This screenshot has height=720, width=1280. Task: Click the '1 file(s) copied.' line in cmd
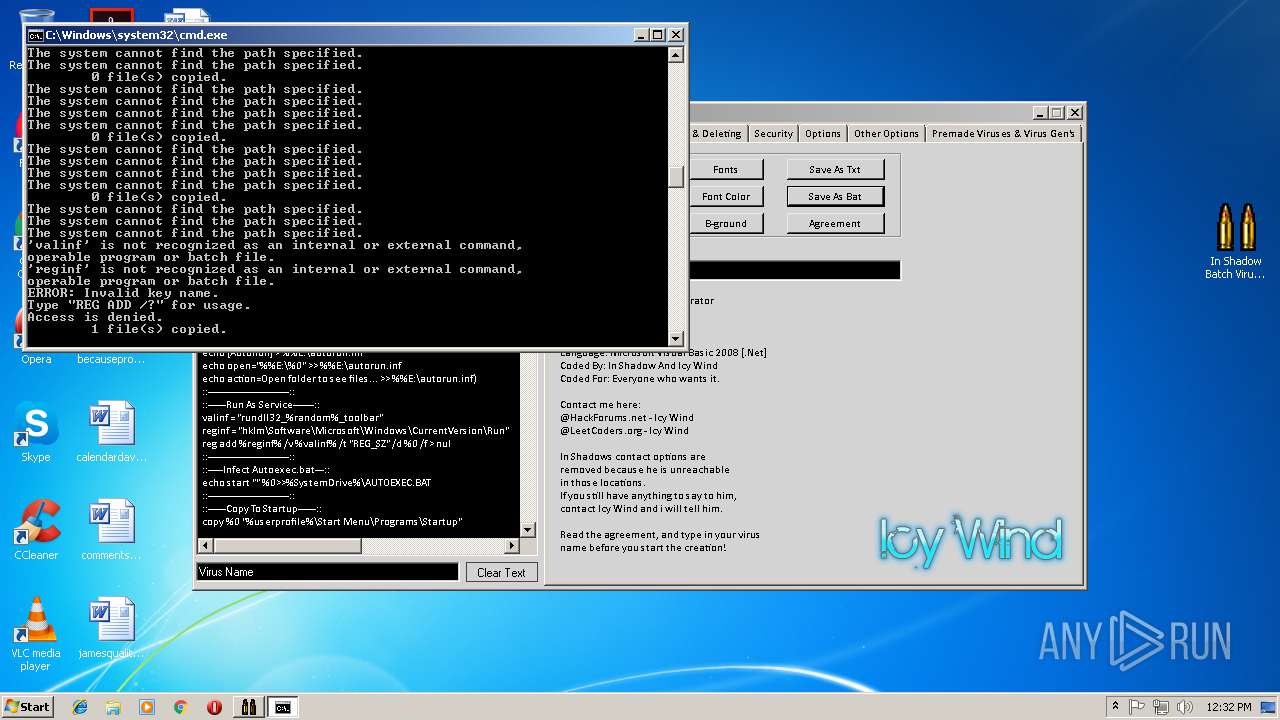pyautogui.click(x=159, y=329)
